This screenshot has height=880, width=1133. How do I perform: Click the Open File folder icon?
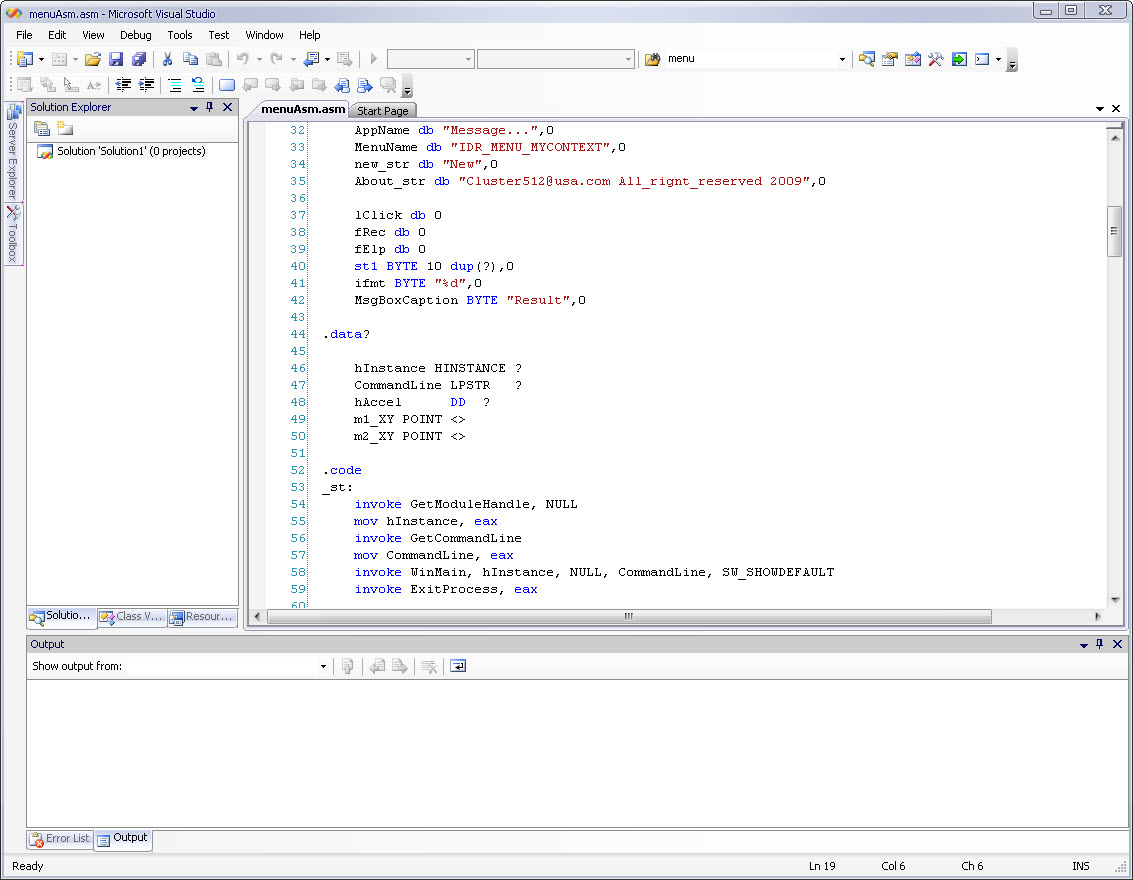tap(92, 59)
